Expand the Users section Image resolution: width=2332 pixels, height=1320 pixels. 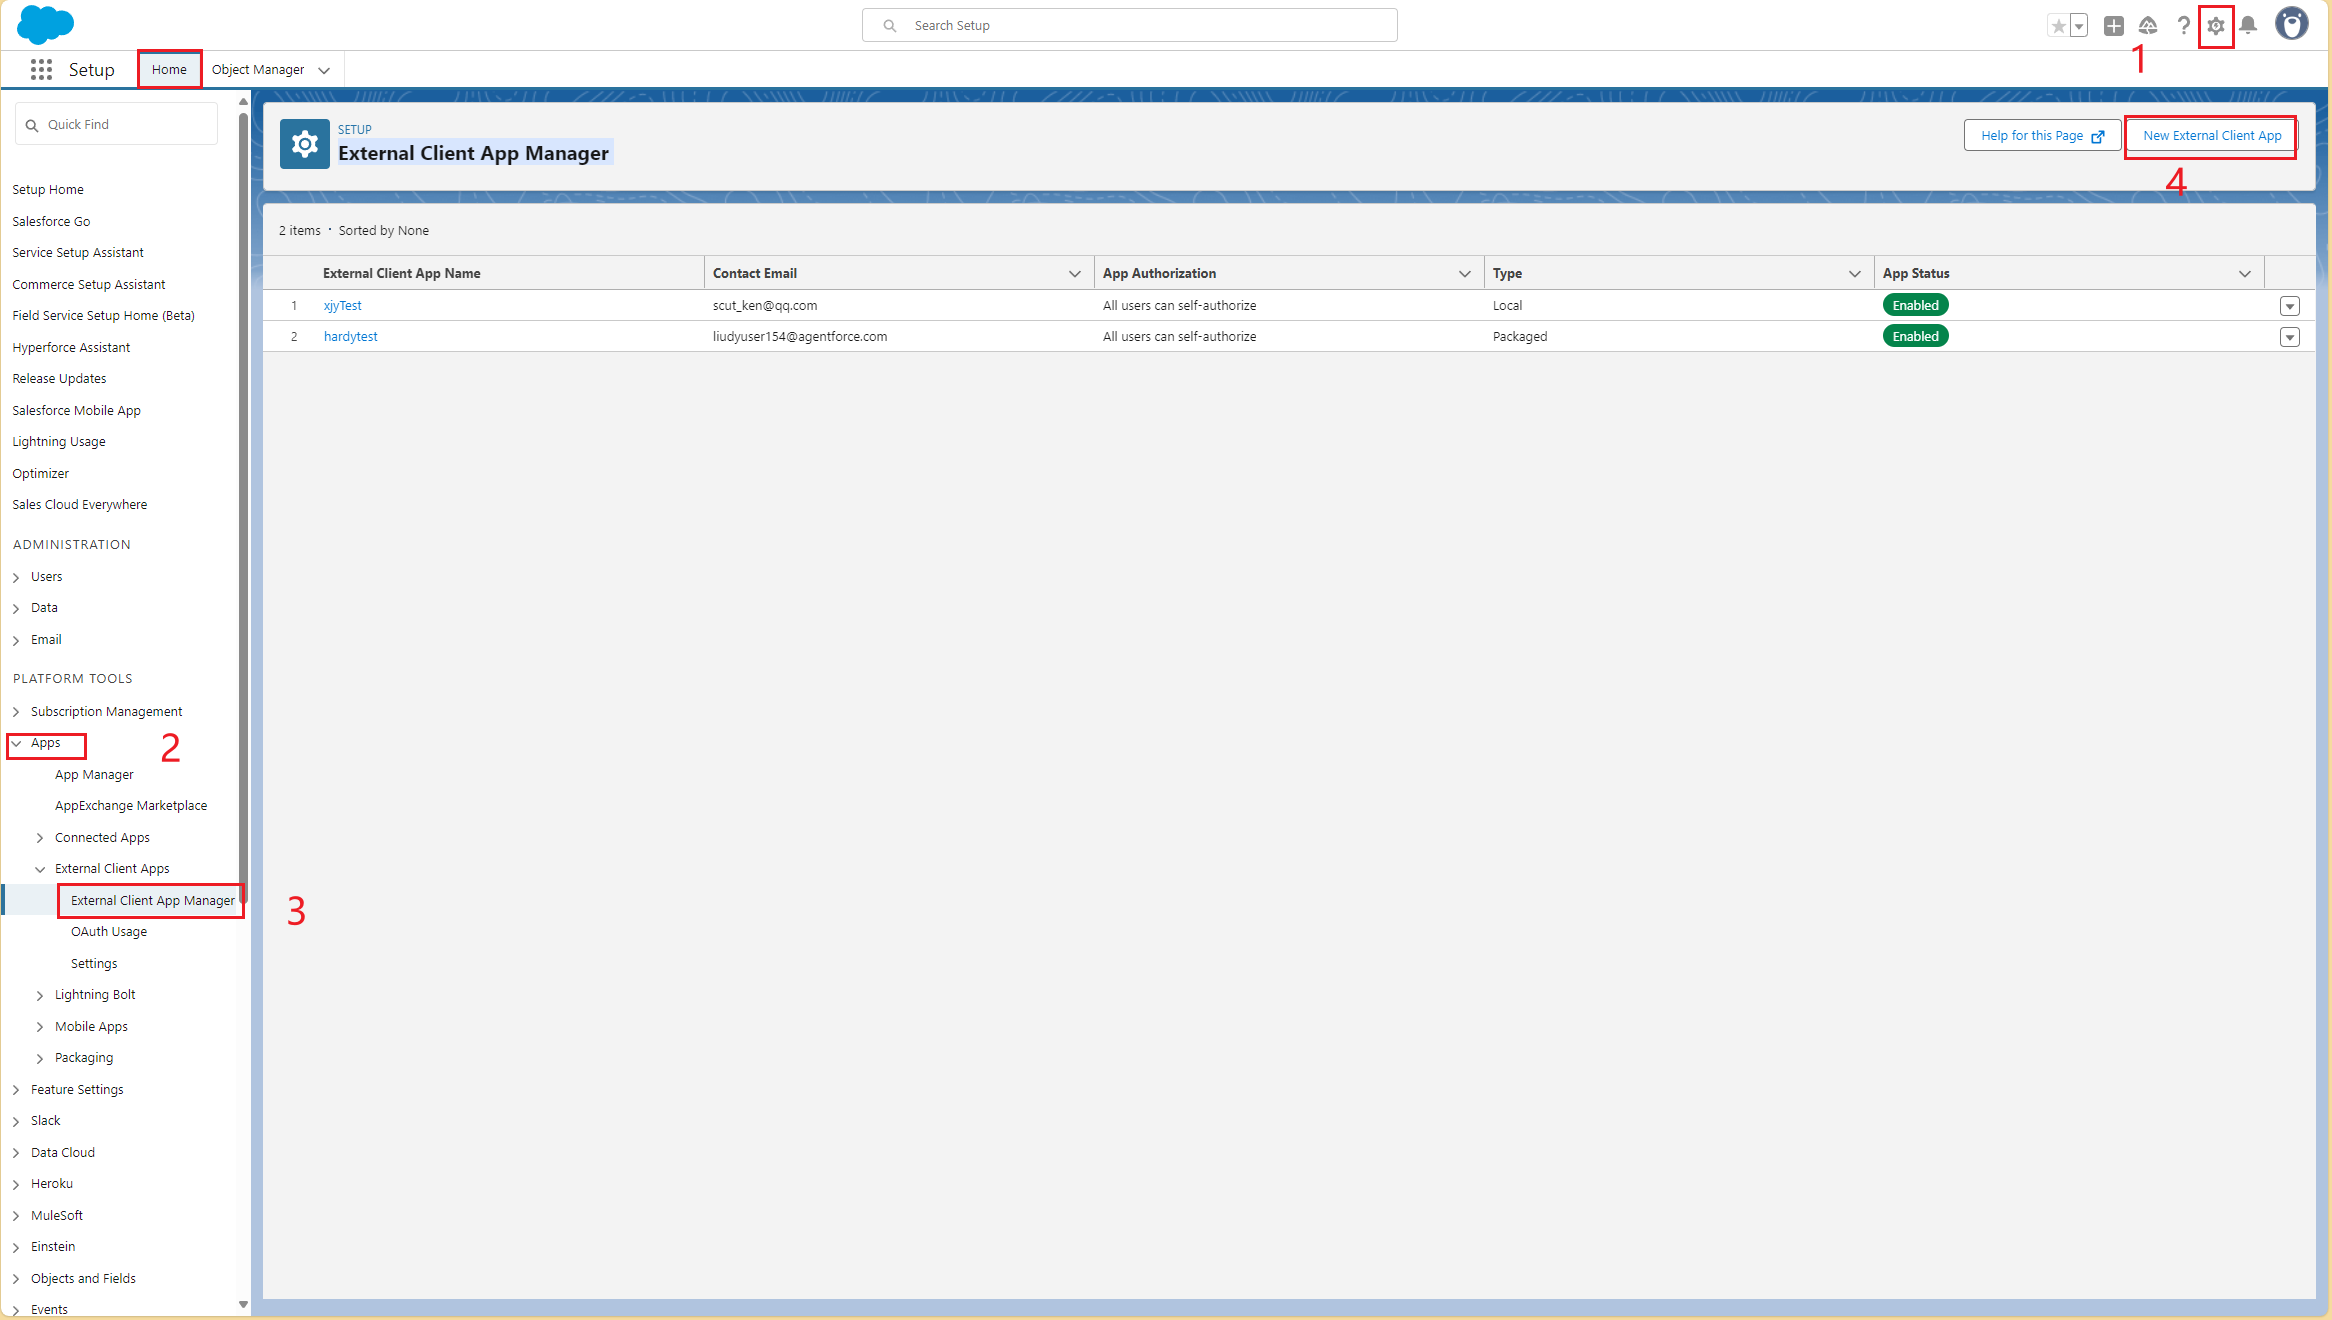16,577
